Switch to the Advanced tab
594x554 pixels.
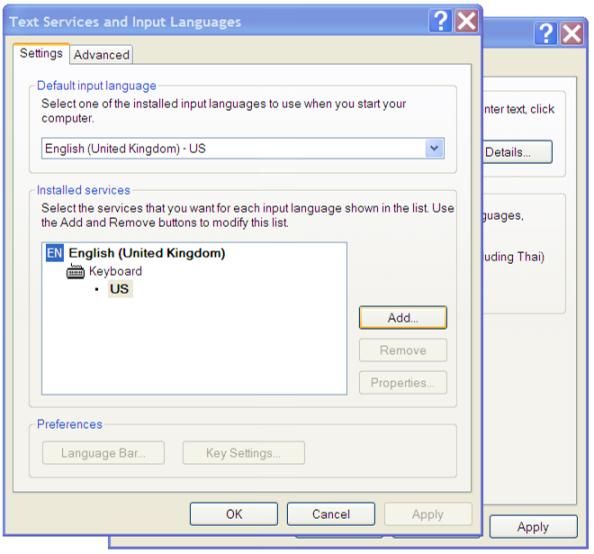tap(101, 55)
